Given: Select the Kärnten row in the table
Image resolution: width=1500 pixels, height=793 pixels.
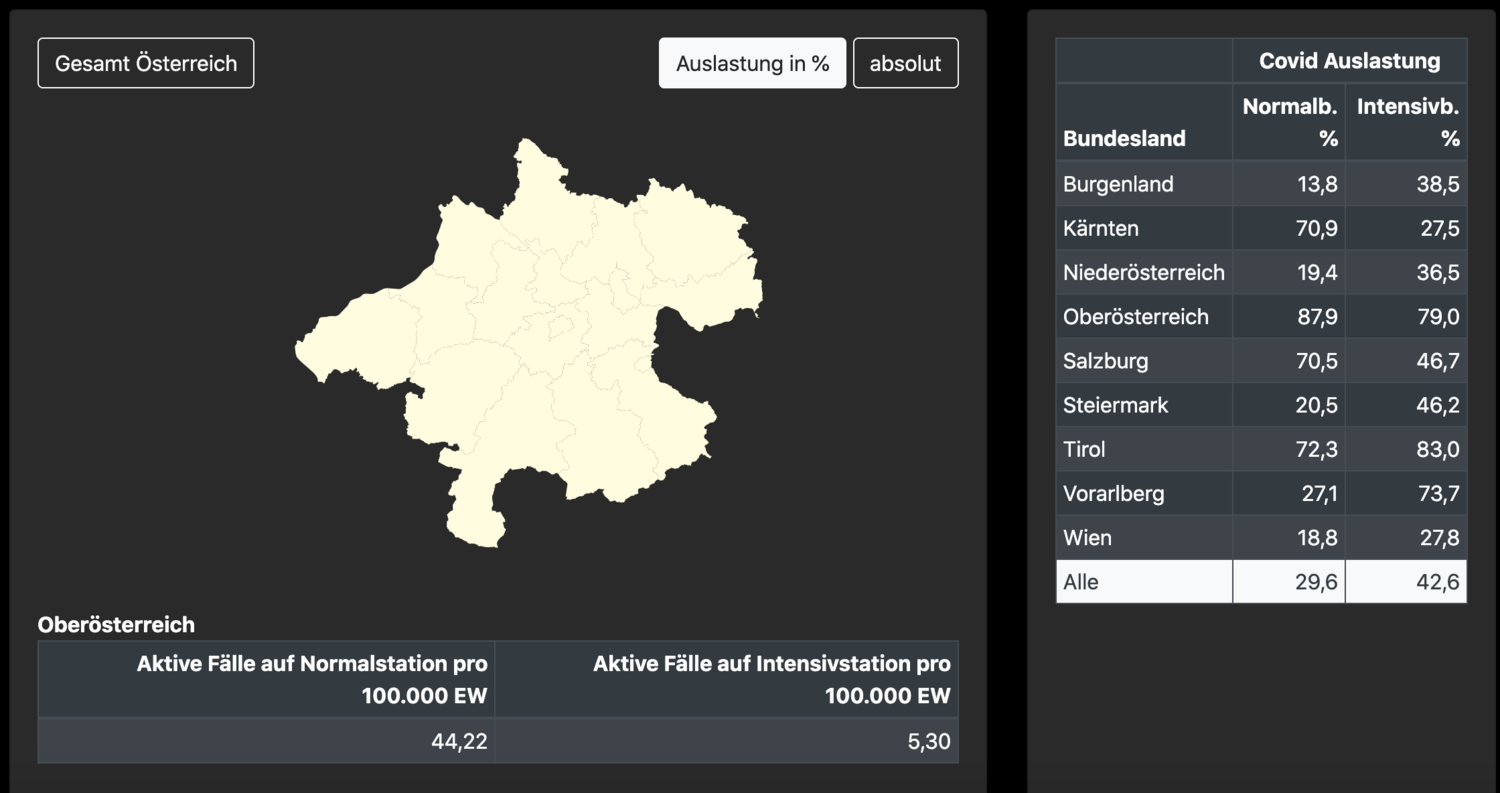Looking at the screenshot, I should (1144, 228).
